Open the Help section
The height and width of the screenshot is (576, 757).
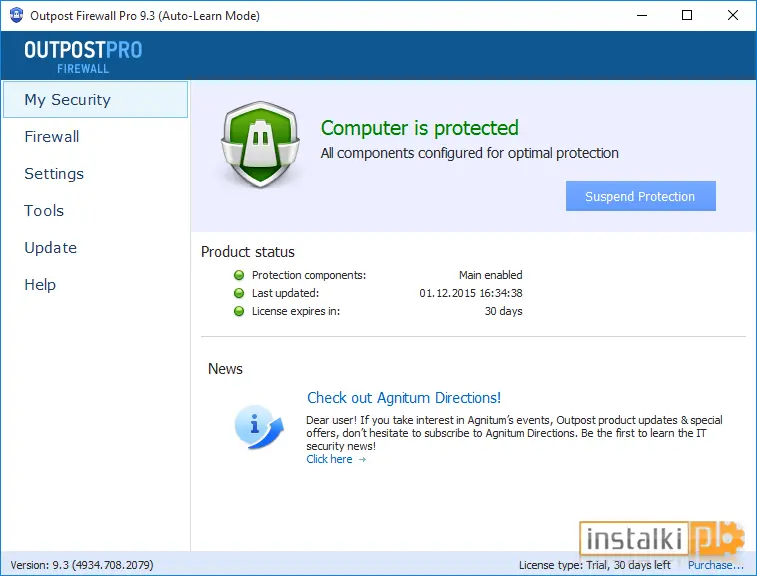click(40, 284)
